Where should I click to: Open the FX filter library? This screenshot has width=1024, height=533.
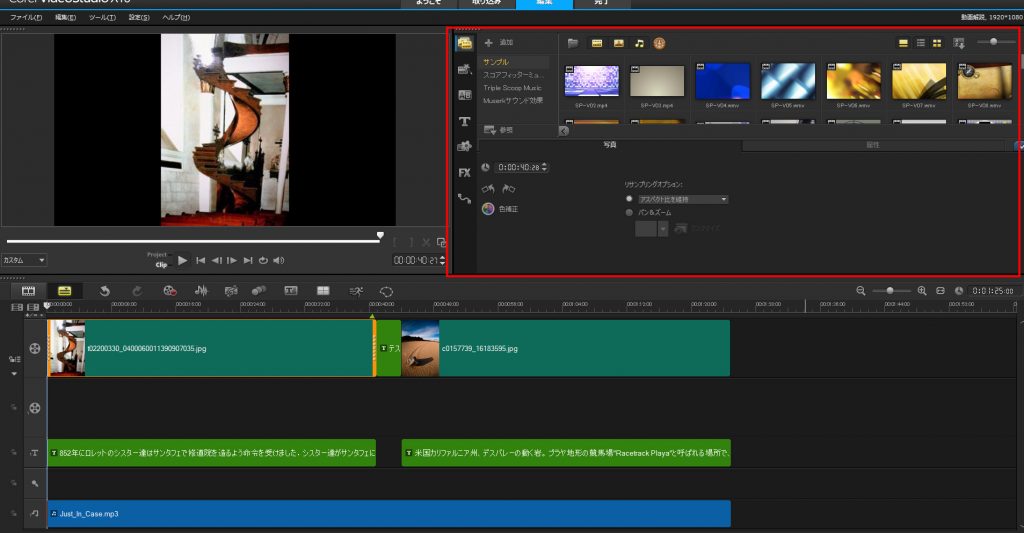[464, 172]
